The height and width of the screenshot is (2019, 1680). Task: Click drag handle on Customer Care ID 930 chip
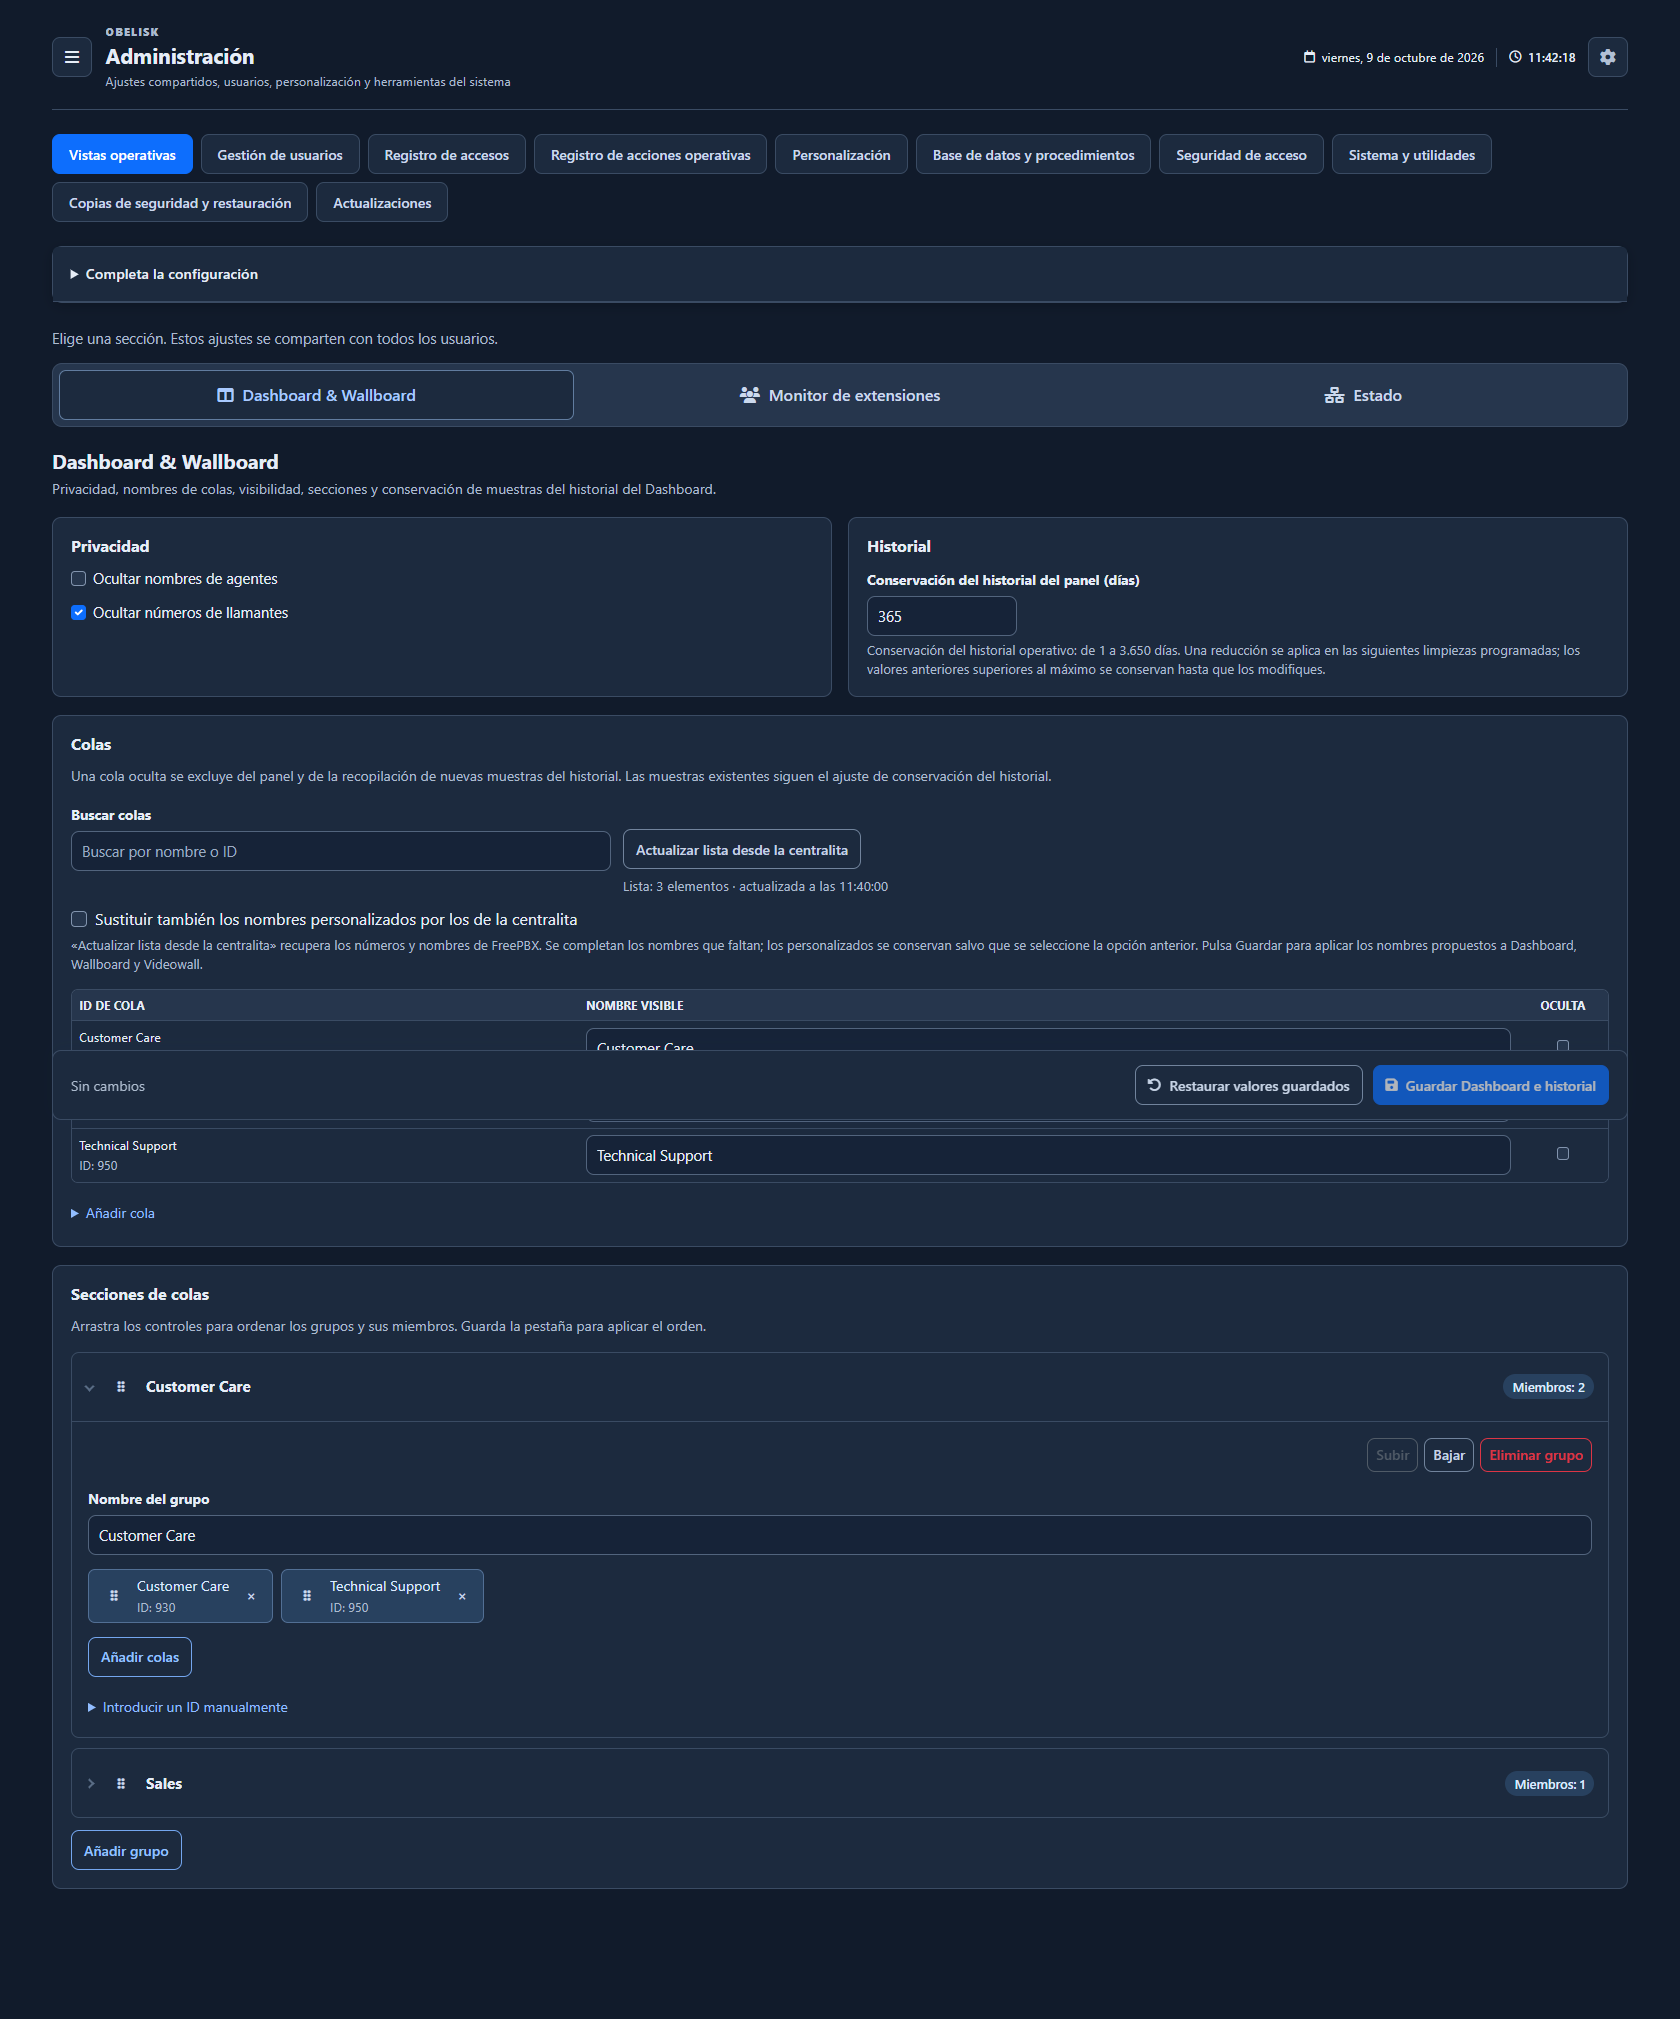click(114, 1596)
